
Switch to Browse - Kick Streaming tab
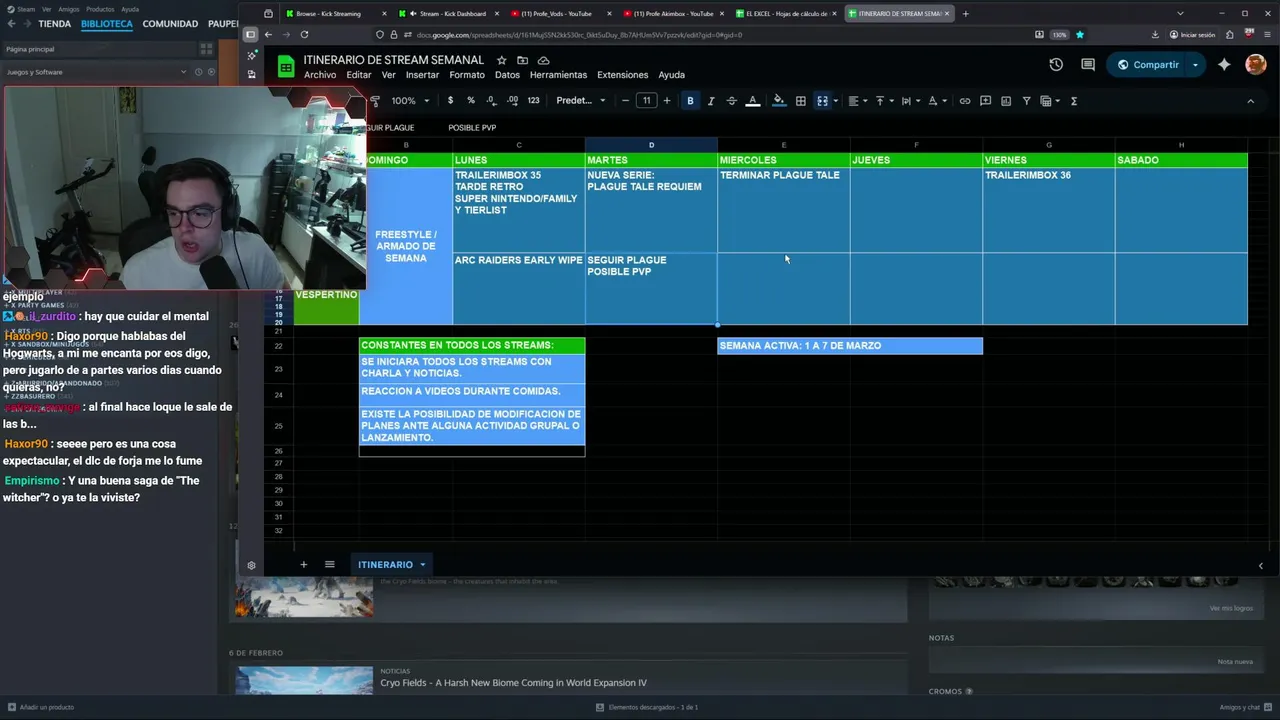(328, 14)
